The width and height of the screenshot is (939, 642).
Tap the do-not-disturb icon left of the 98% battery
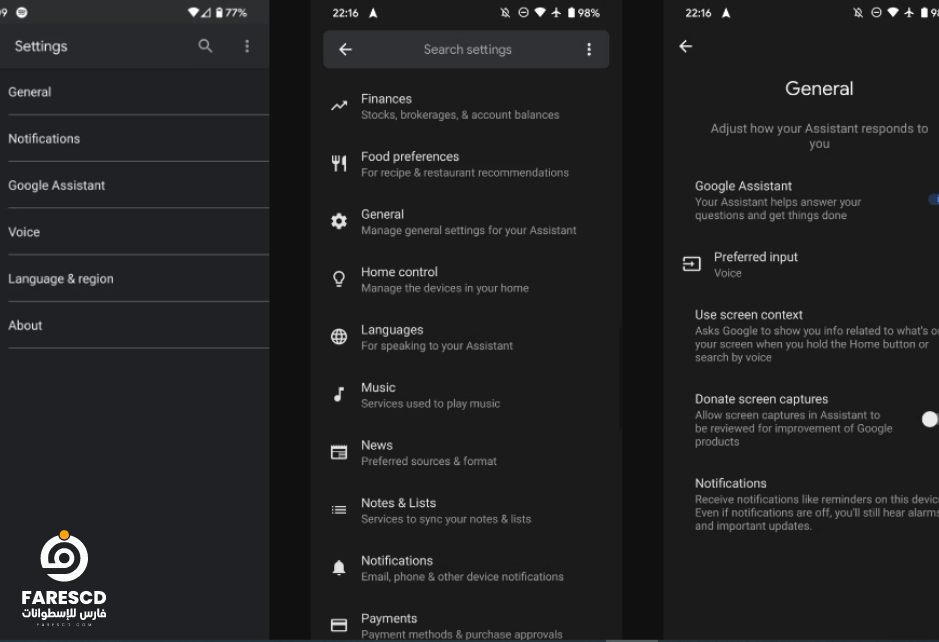point(523,12)
